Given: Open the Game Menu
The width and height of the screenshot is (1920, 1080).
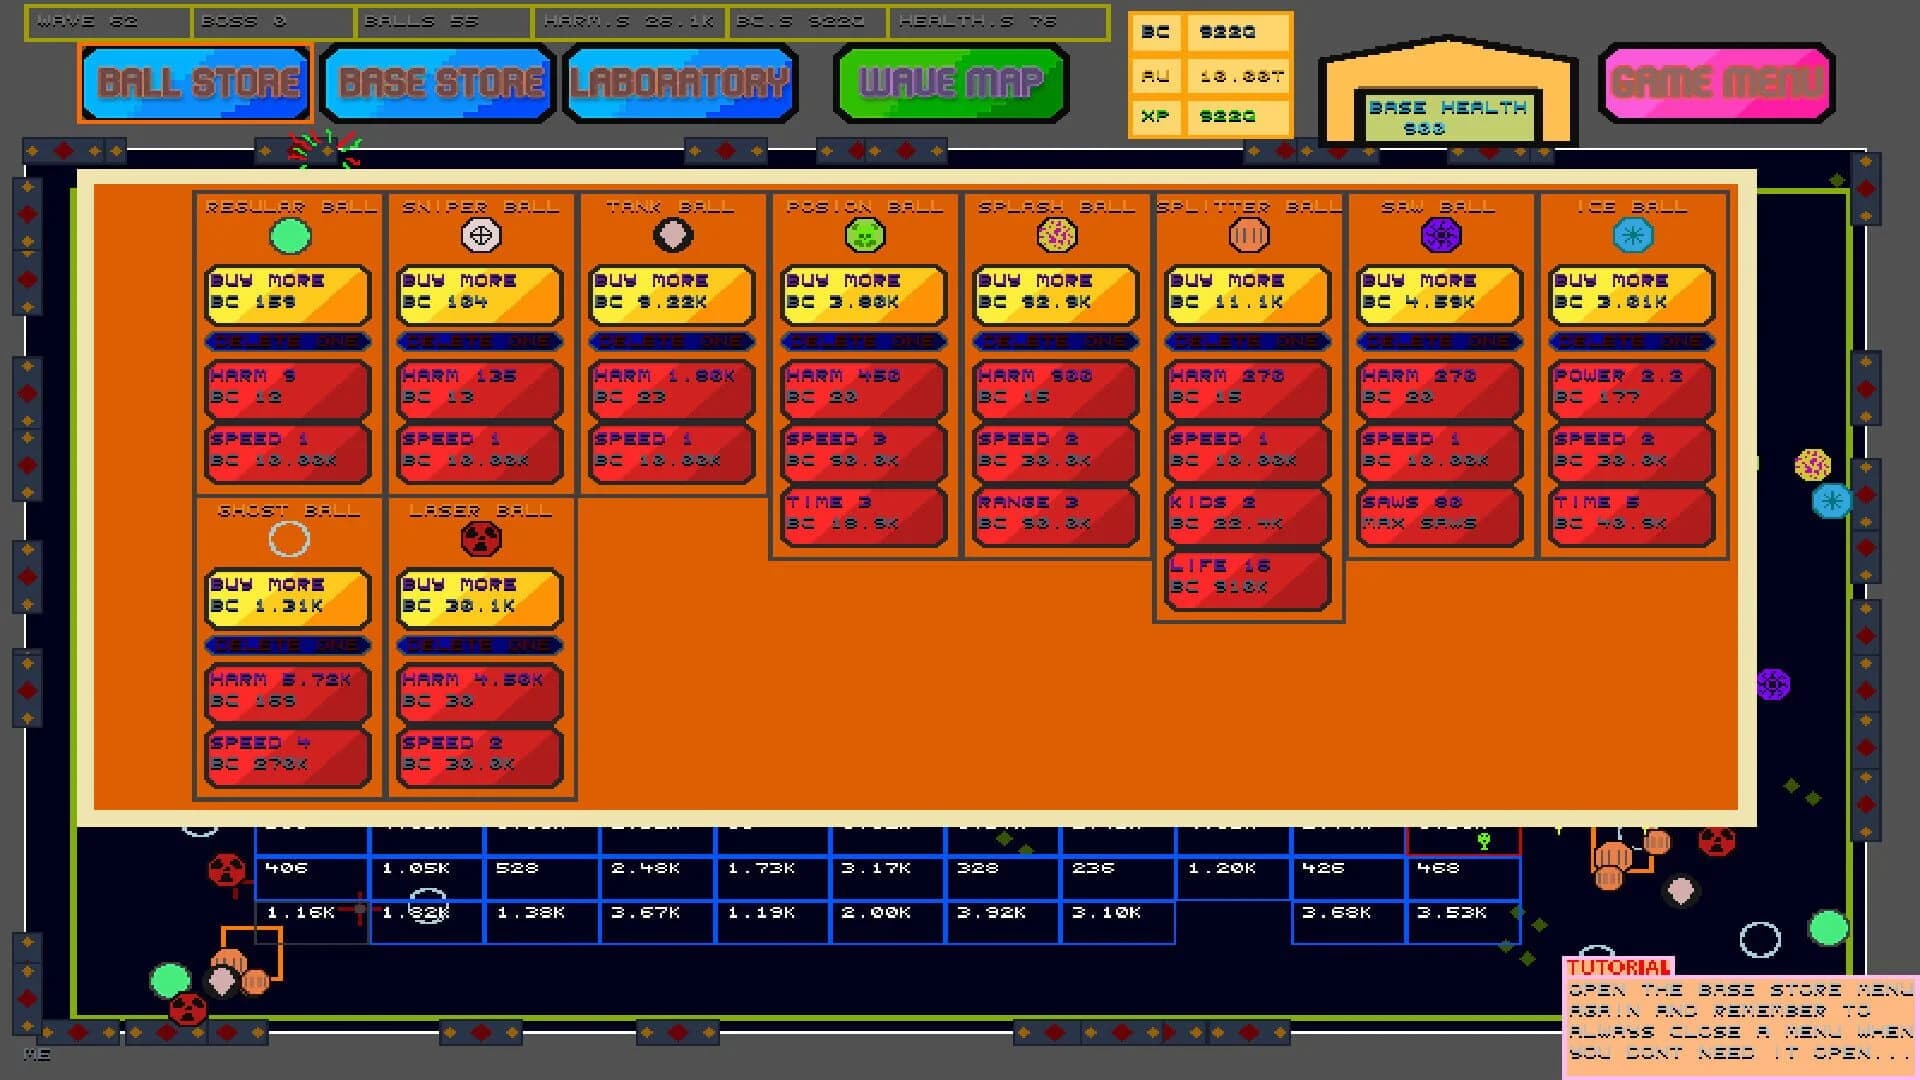Looking at the screenshot, I should [1716, 84].
